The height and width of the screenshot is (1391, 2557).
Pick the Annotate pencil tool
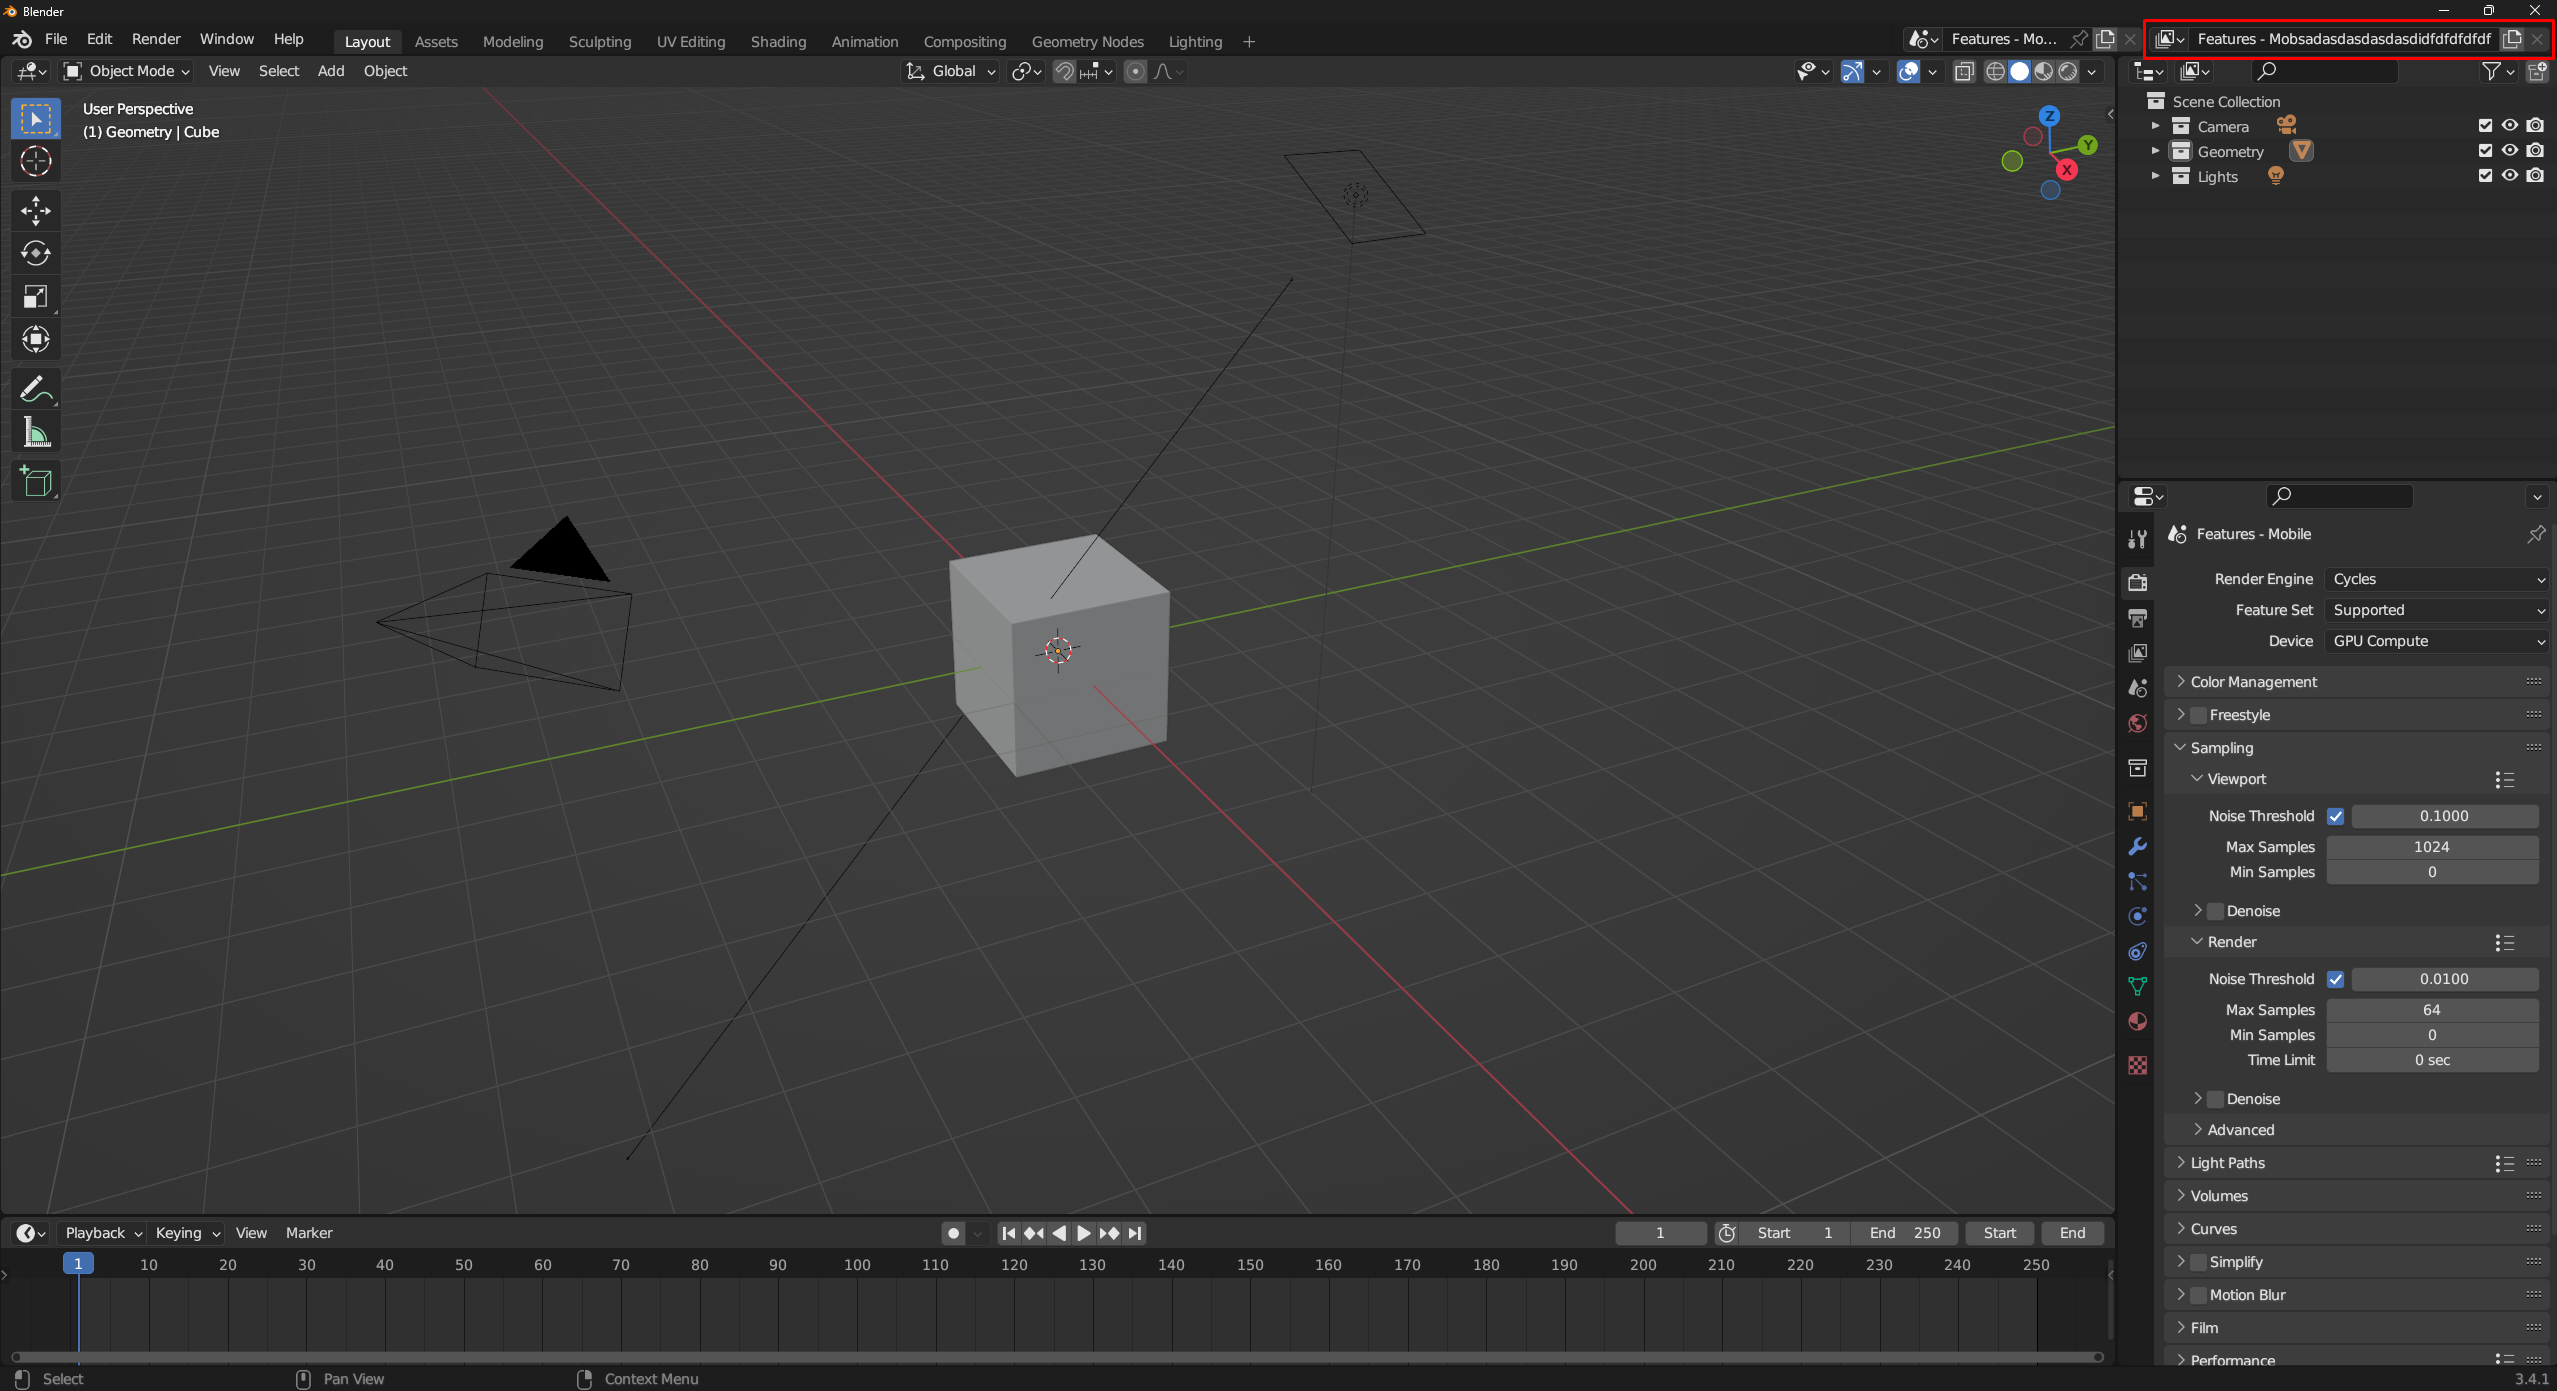(36, 389)
